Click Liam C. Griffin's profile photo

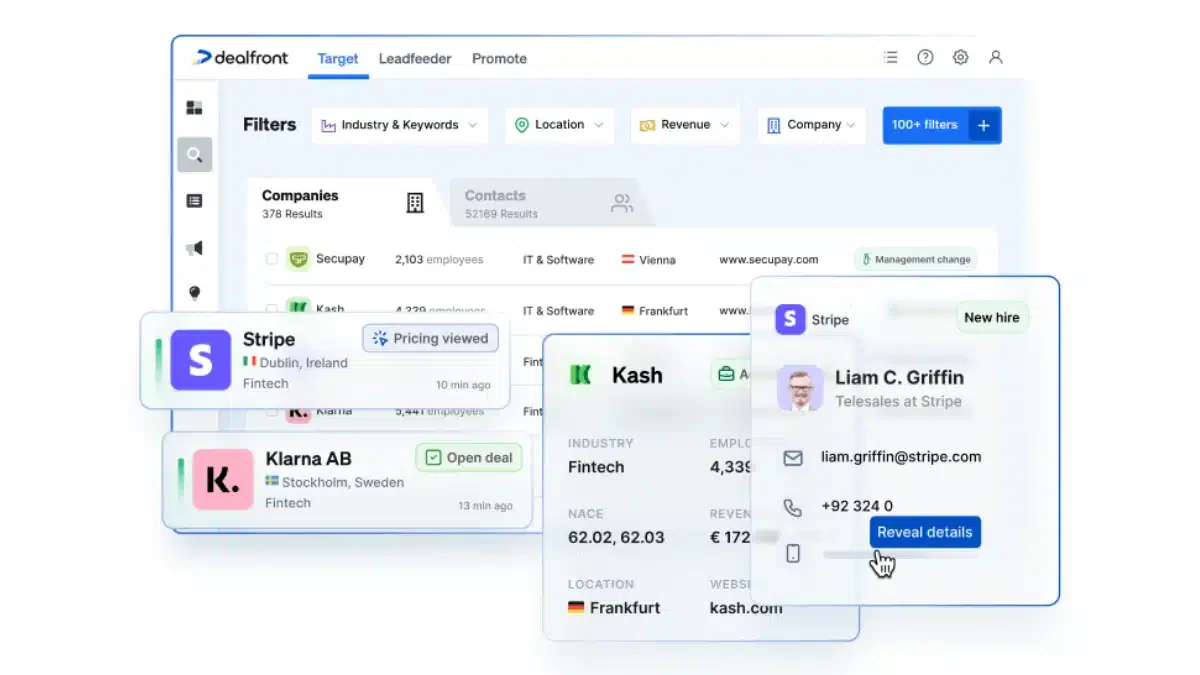coord(800,388)
